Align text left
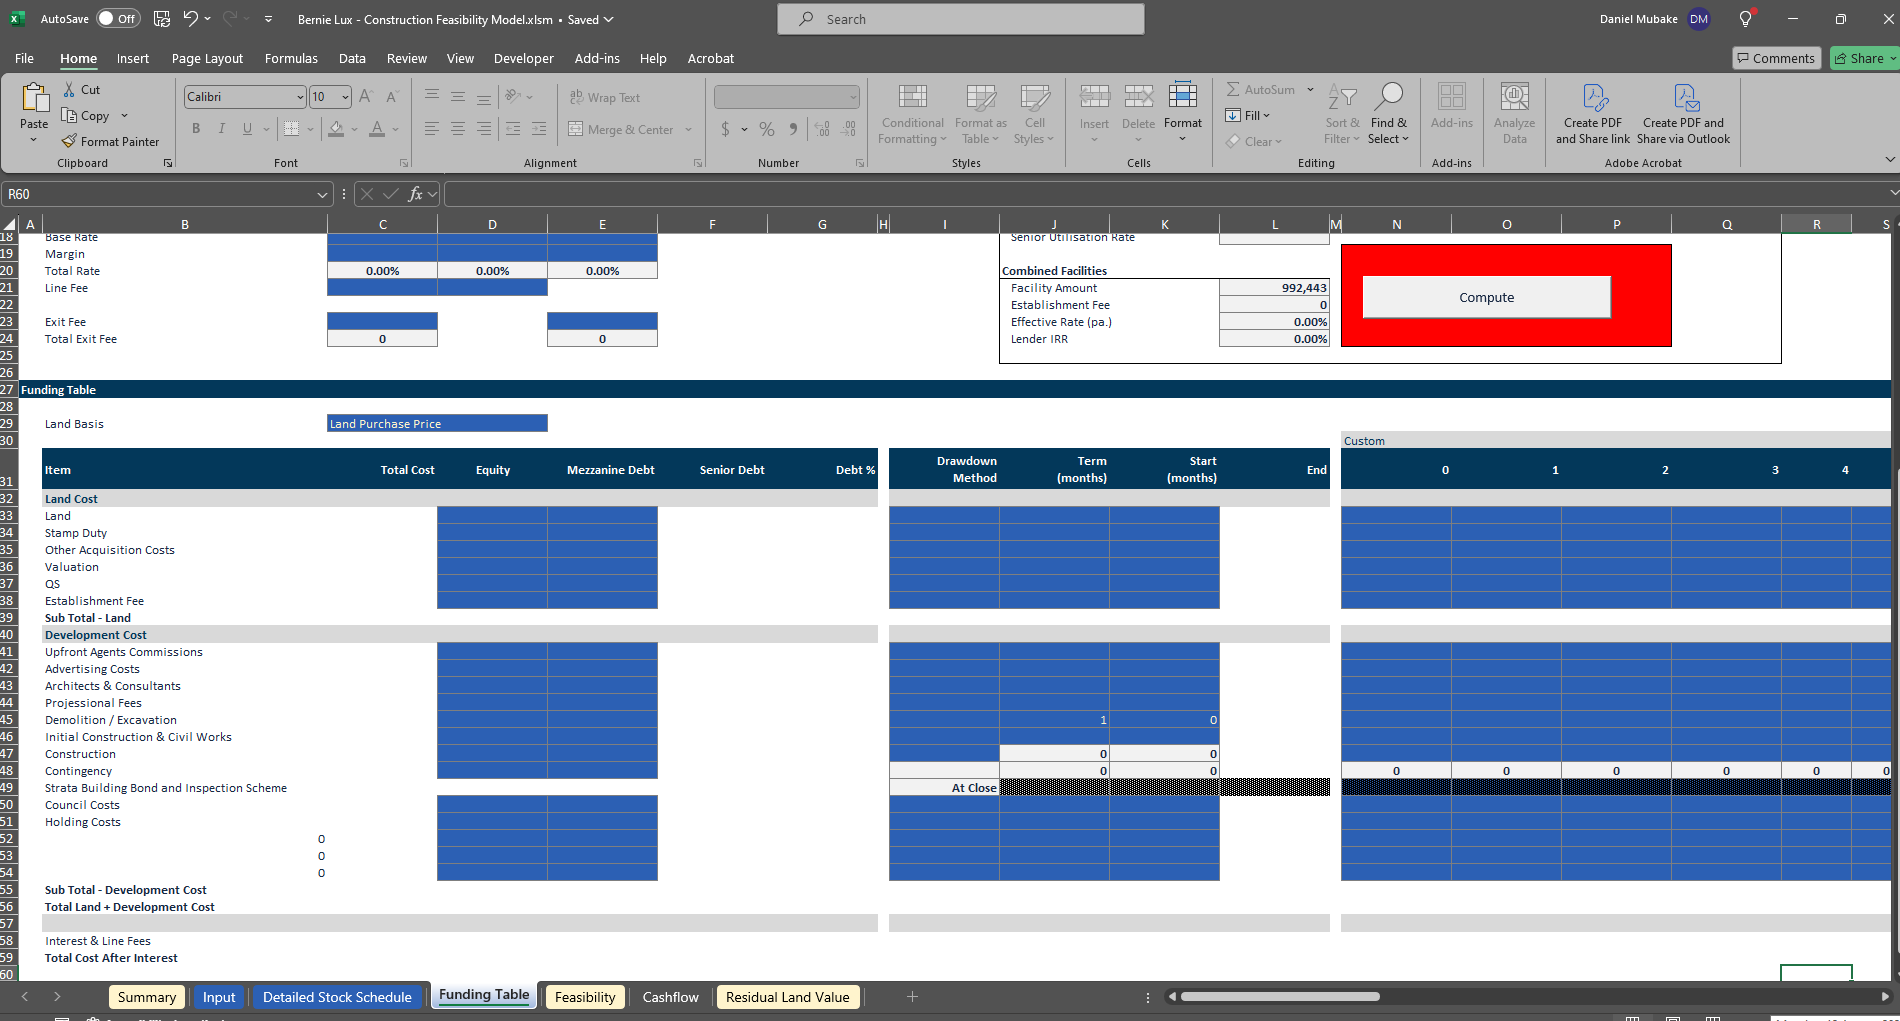 click(x=432, y=129)
